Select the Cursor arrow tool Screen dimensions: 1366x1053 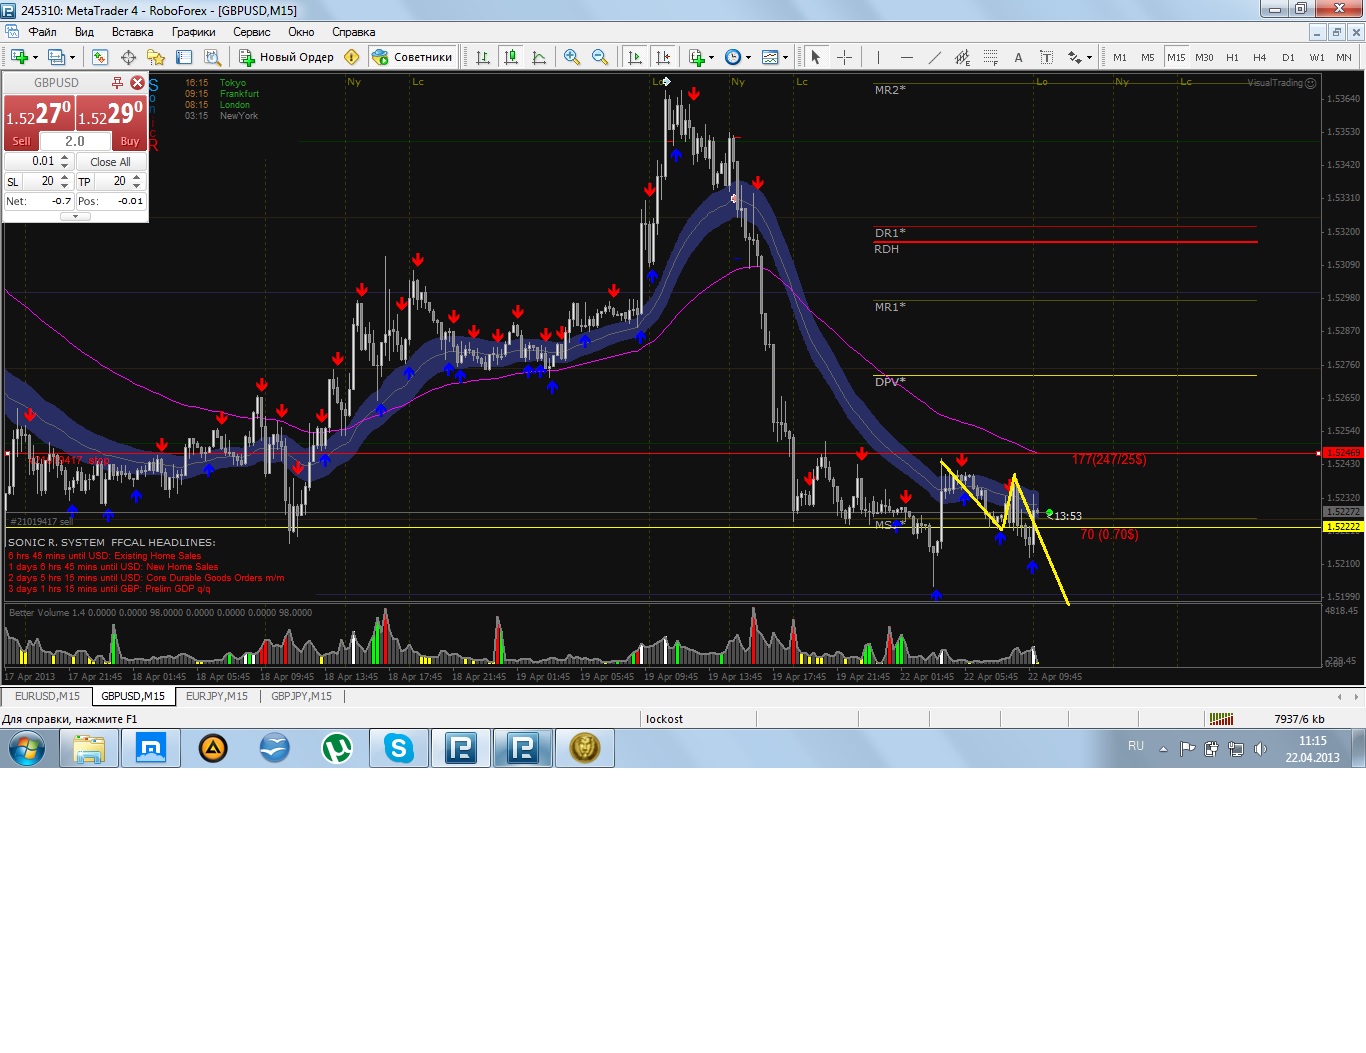coord(816,57)
